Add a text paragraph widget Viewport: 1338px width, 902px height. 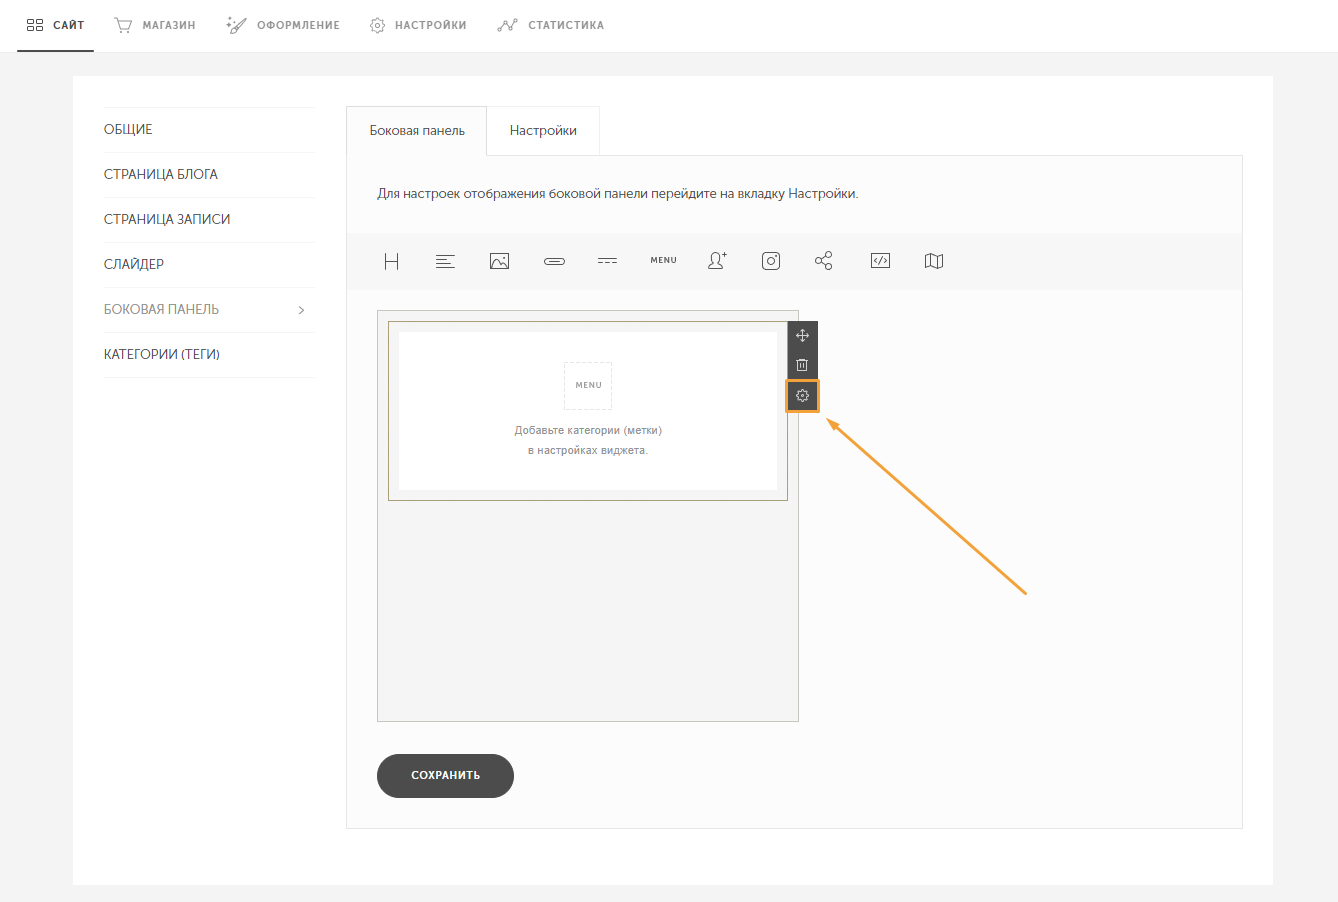pos(445,261)
